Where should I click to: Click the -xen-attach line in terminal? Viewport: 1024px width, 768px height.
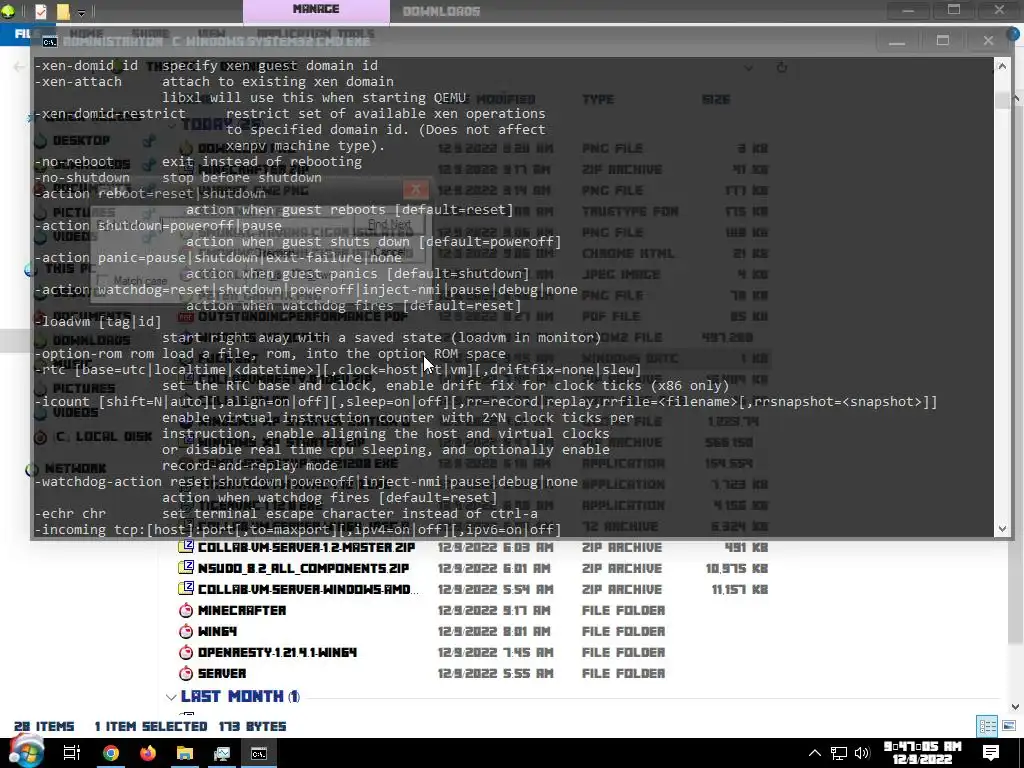click(x=214, y=82)
